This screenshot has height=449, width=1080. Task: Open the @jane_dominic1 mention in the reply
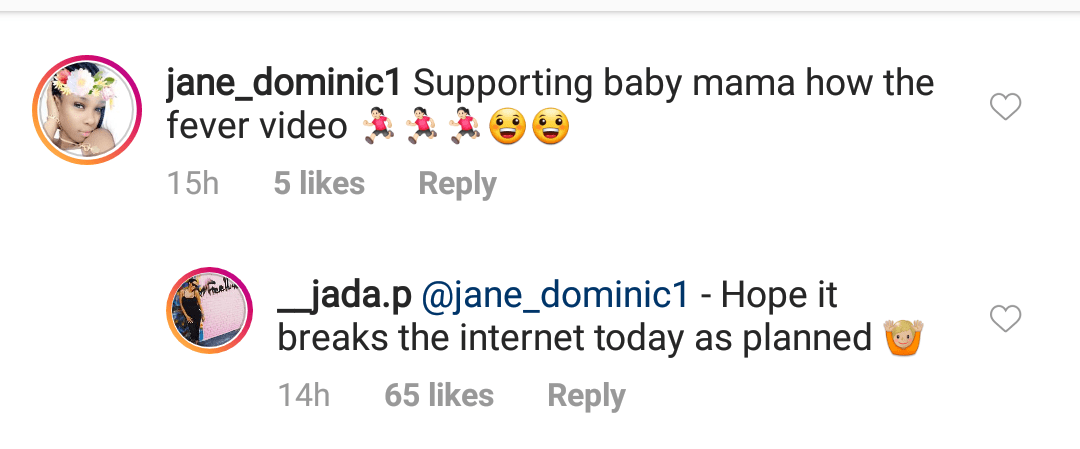(554, 295)
